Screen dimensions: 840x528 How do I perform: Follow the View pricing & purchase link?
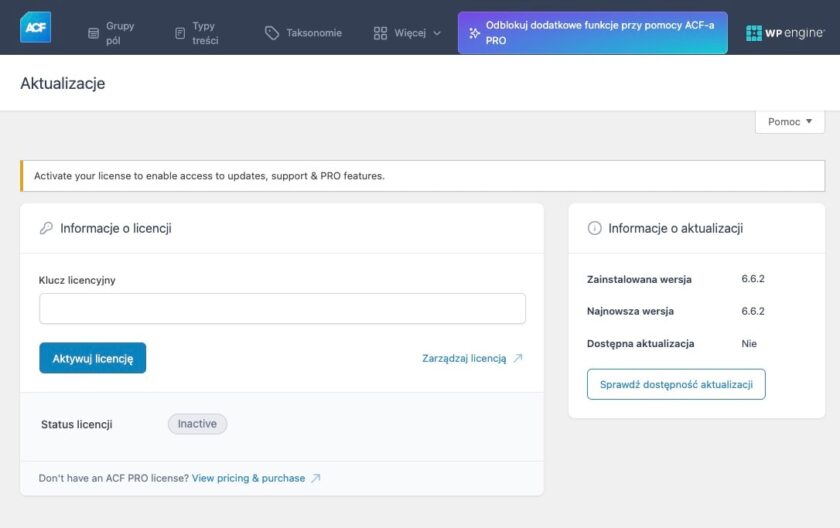click(248, 478)
